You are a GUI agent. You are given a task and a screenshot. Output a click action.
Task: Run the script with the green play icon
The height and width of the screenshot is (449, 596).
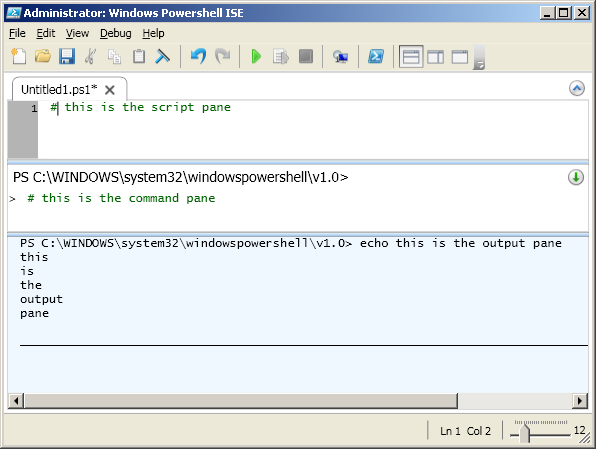(257, 56)
